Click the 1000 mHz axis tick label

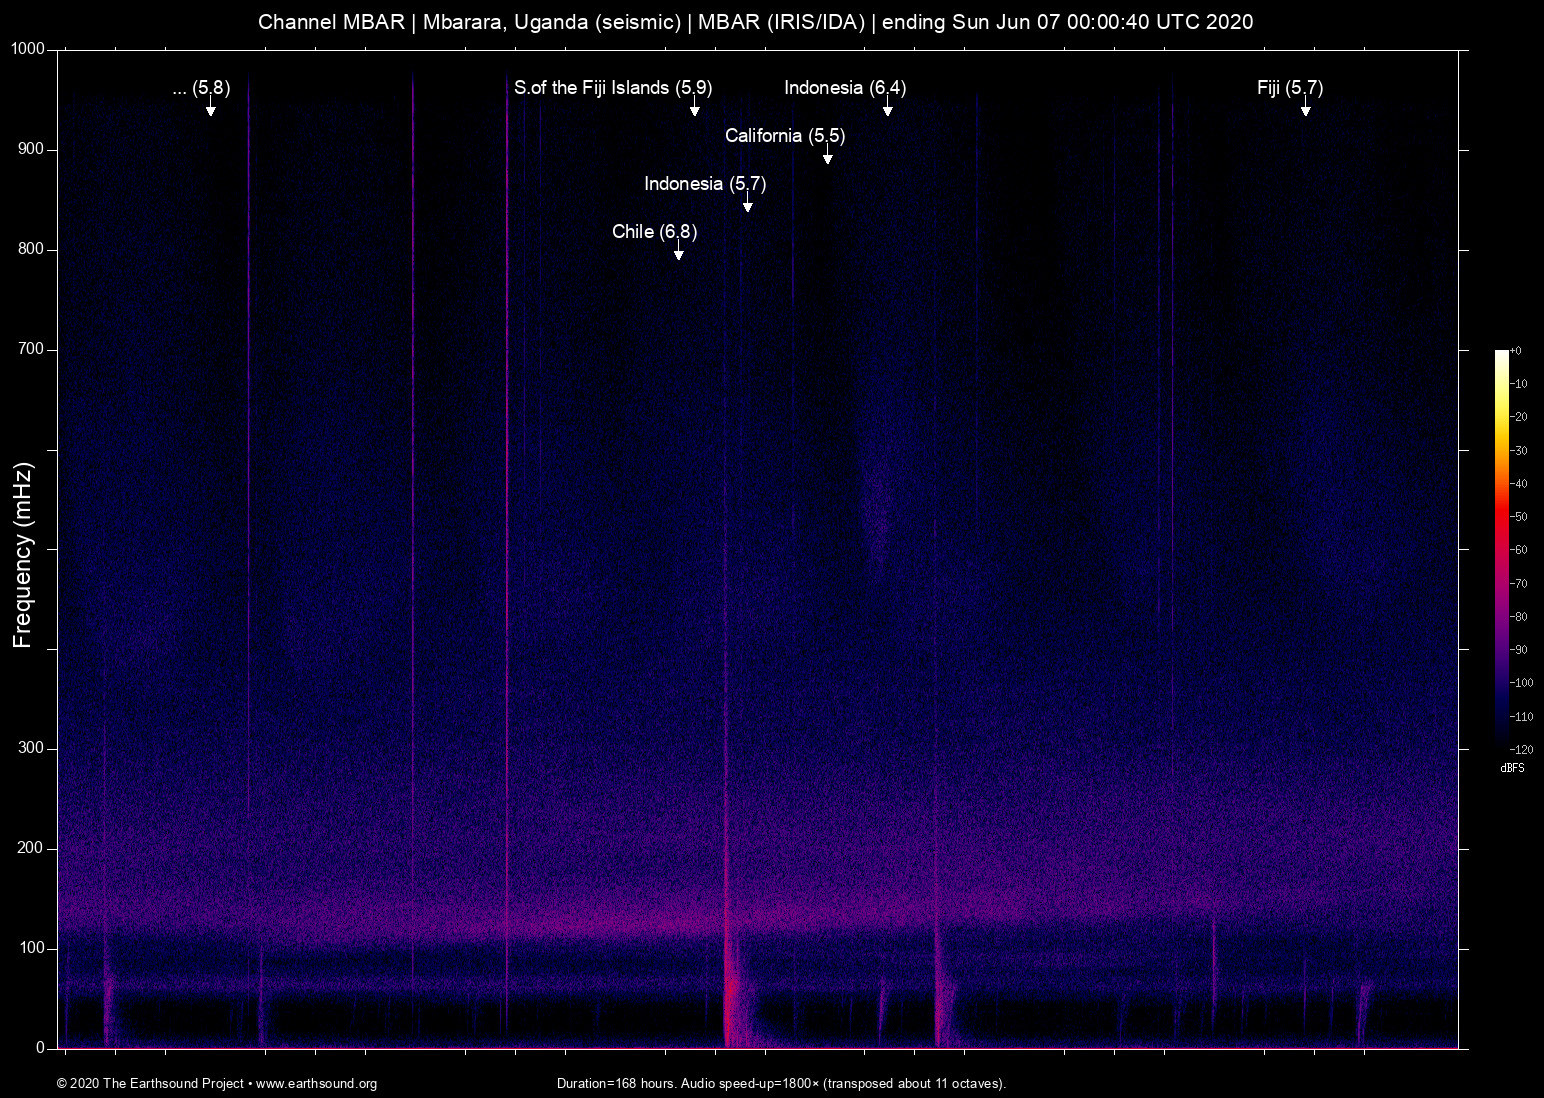(x=27, y=47)
